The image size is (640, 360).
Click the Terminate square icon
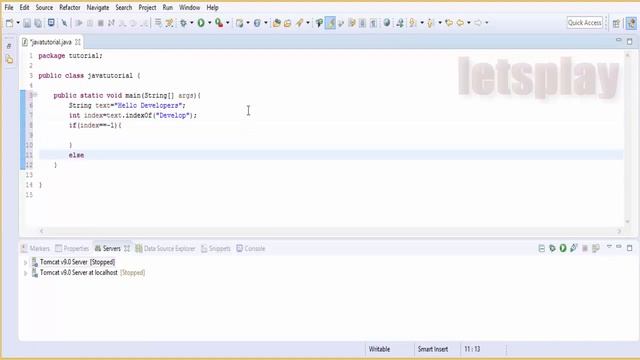(x=100, y=23)
